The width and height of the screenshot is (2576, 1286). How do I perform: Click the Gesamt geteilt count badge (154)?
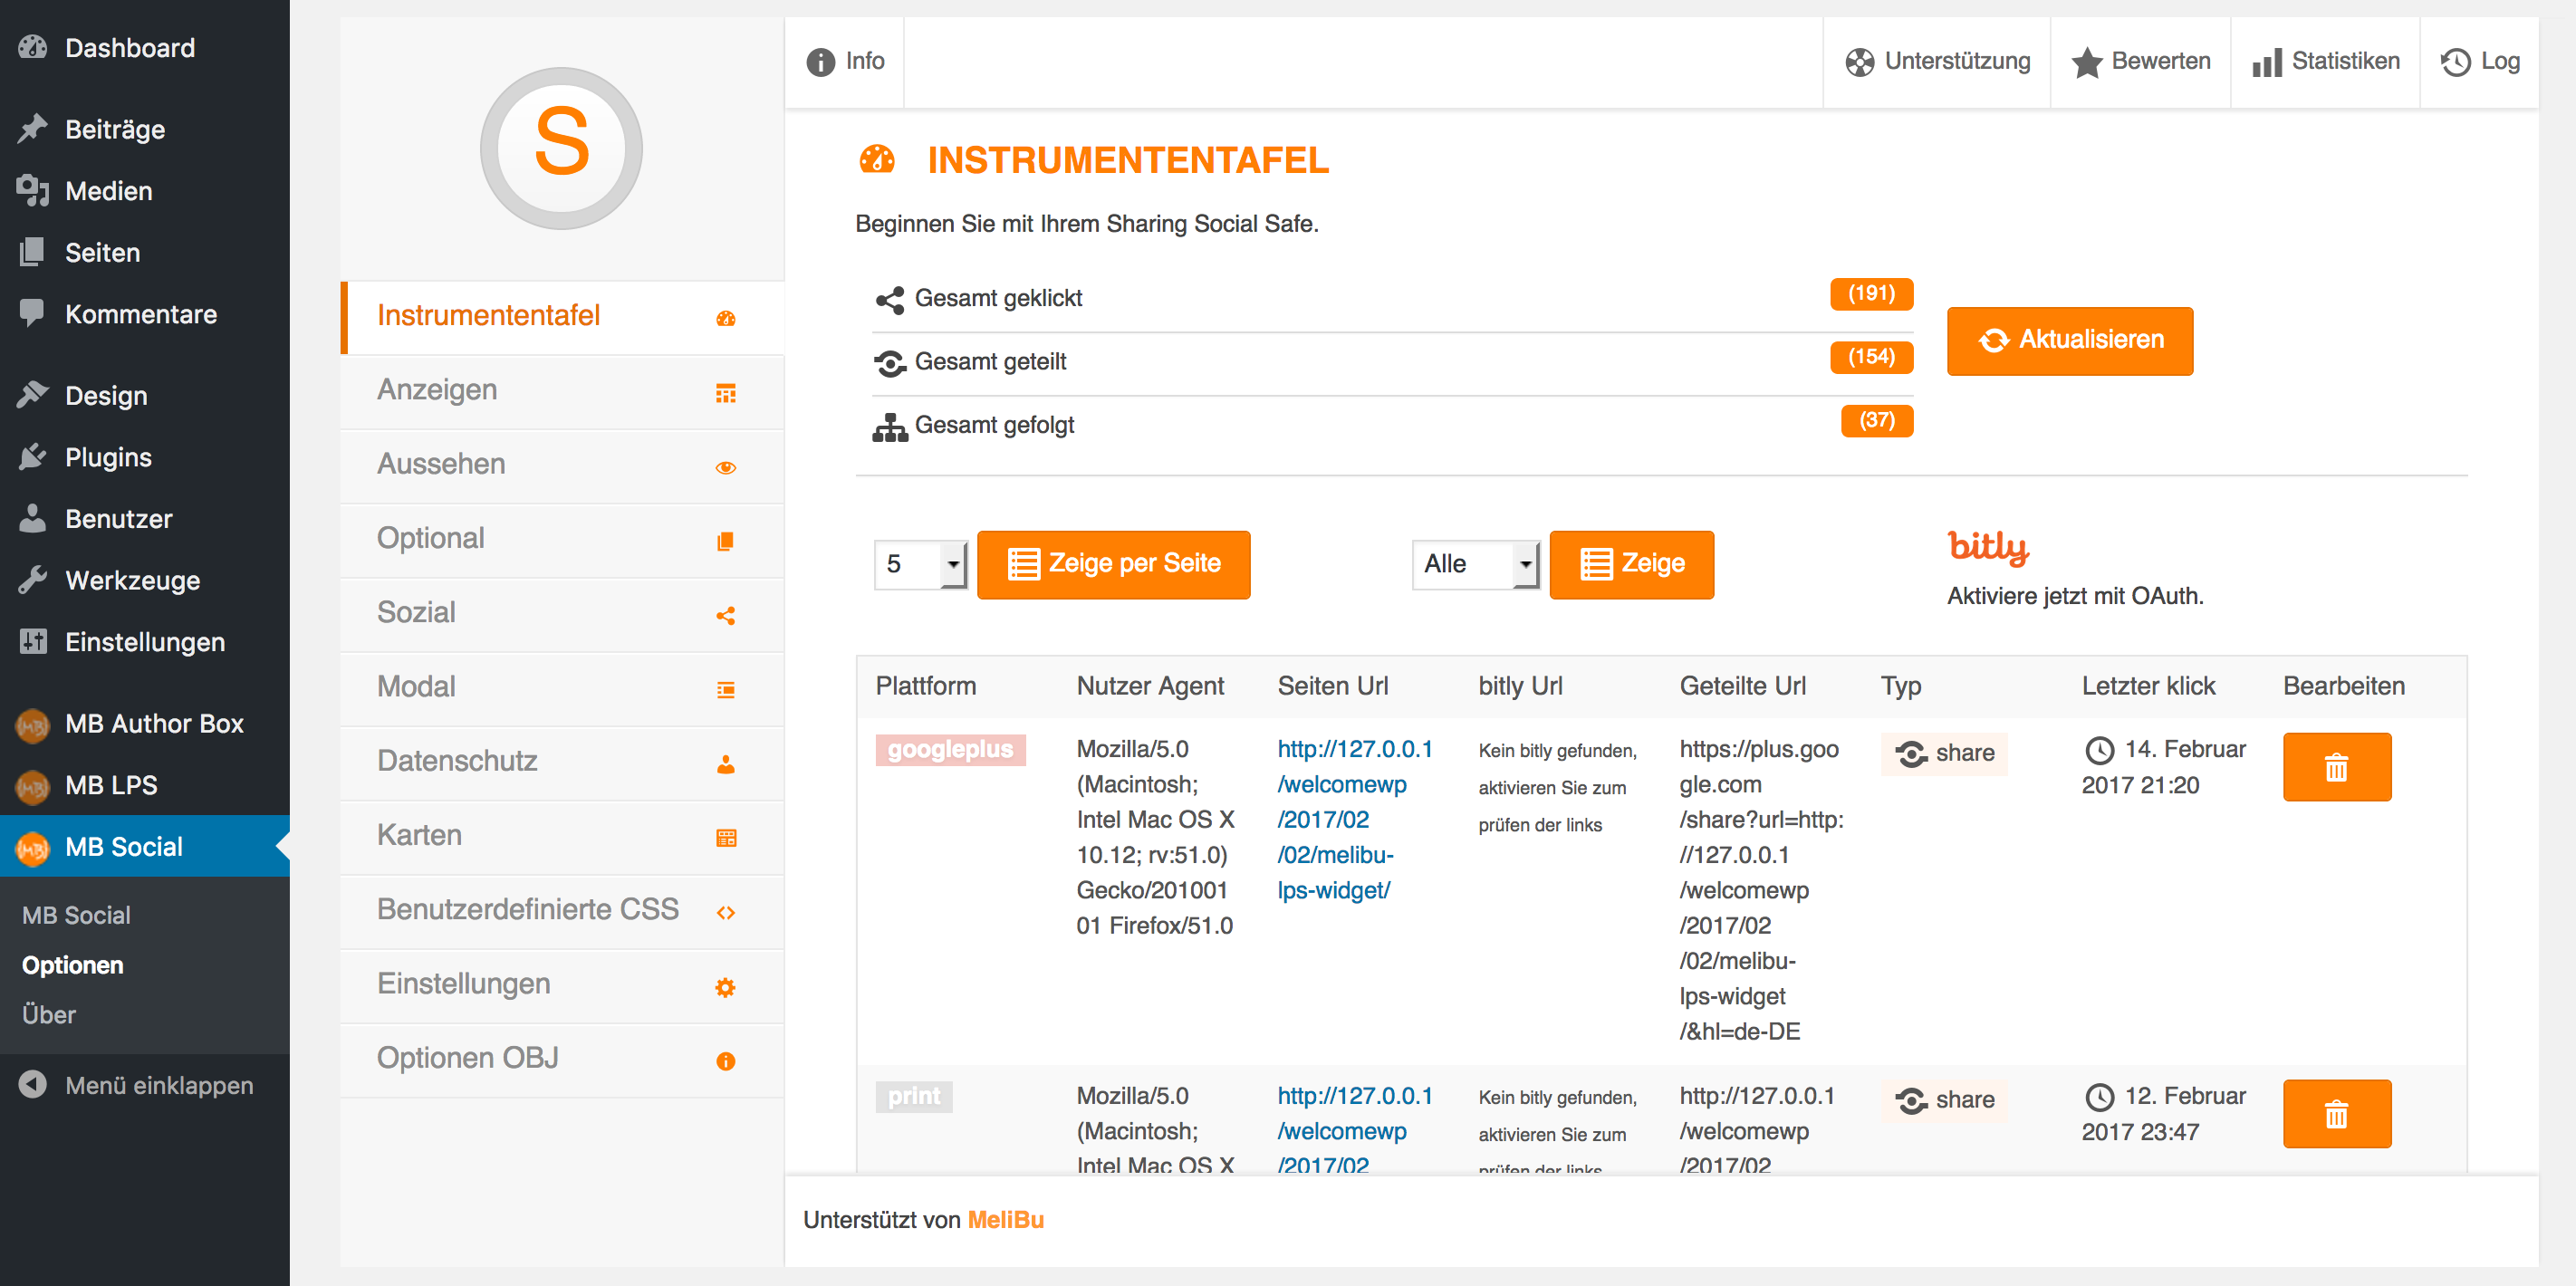[1871, 357]
